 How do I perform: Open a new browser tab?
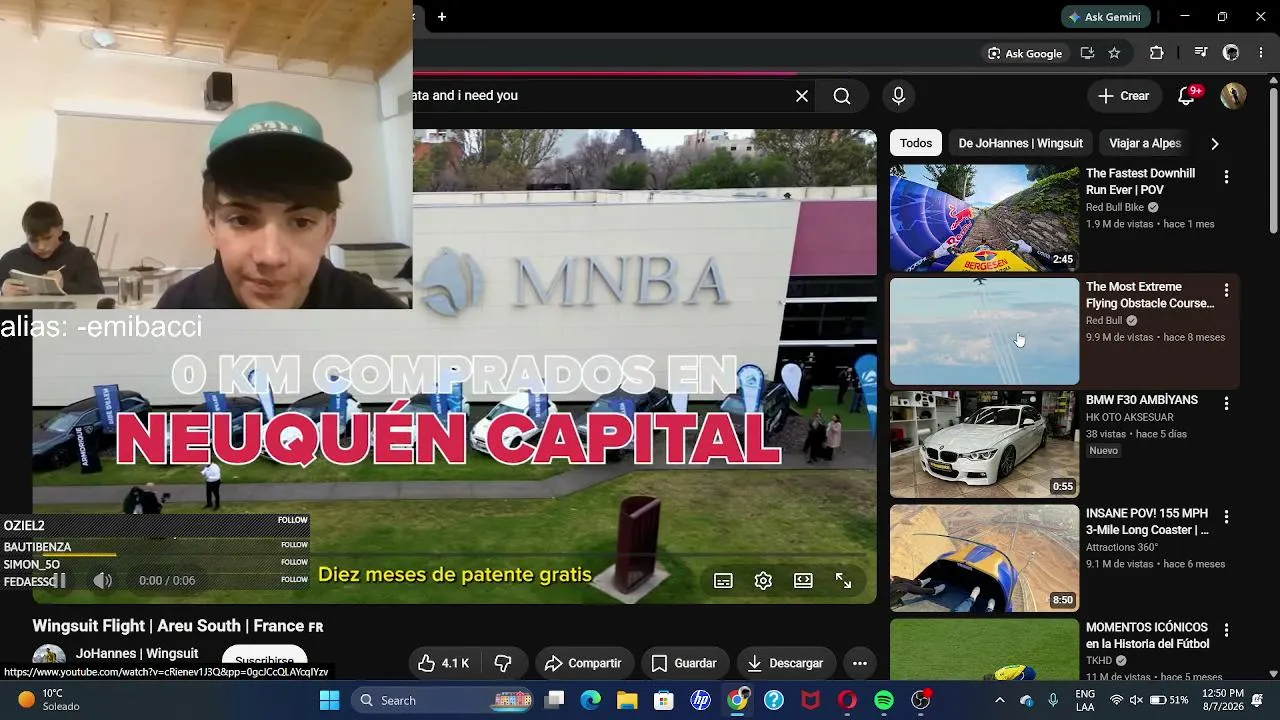(x=442, y=17)
